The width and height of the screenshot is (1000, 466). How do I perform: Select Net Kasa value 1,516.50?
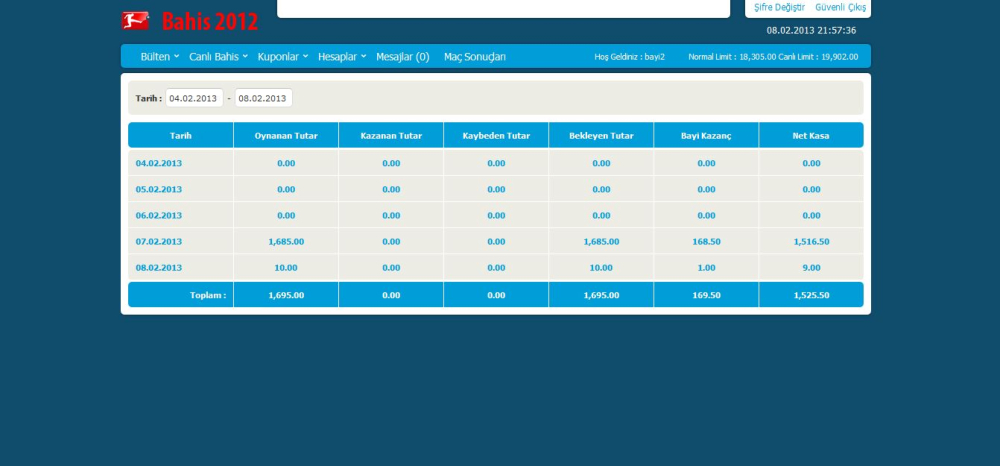pyautogui.click(x=811, y=242)
